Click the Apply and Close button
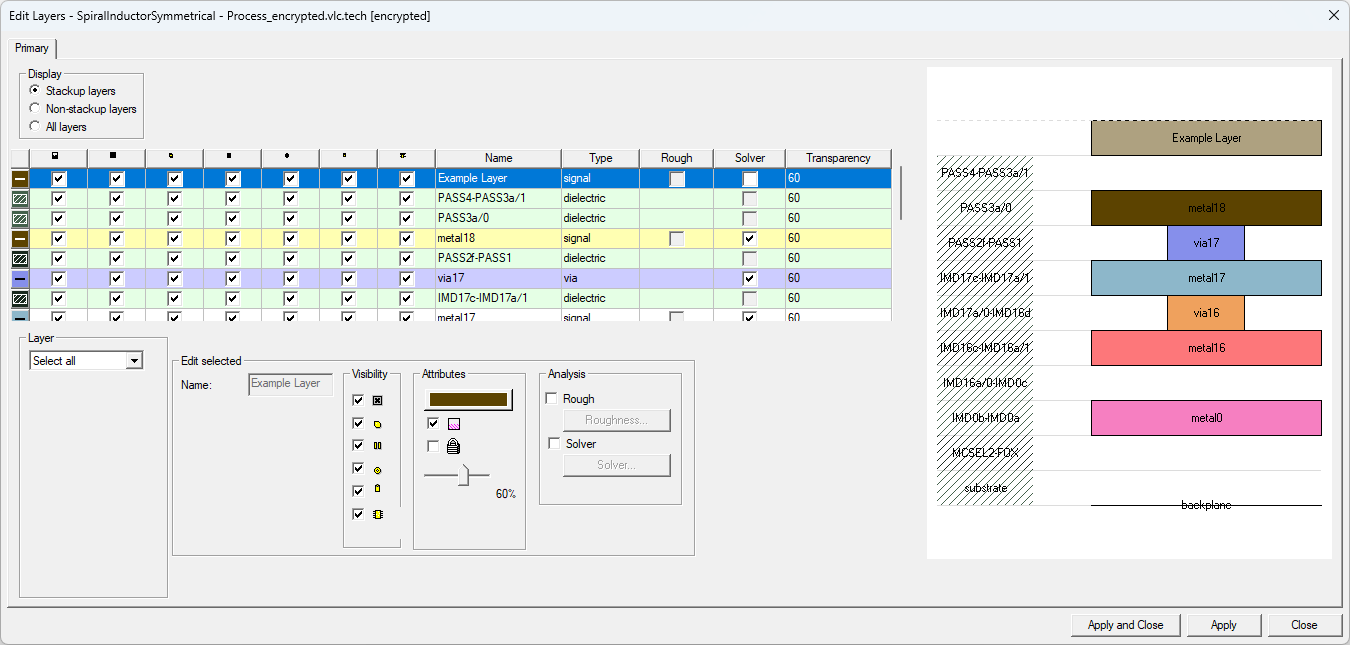This screenshot has height=645, width=1350. pyautogui.click(x=1124, y=624)
